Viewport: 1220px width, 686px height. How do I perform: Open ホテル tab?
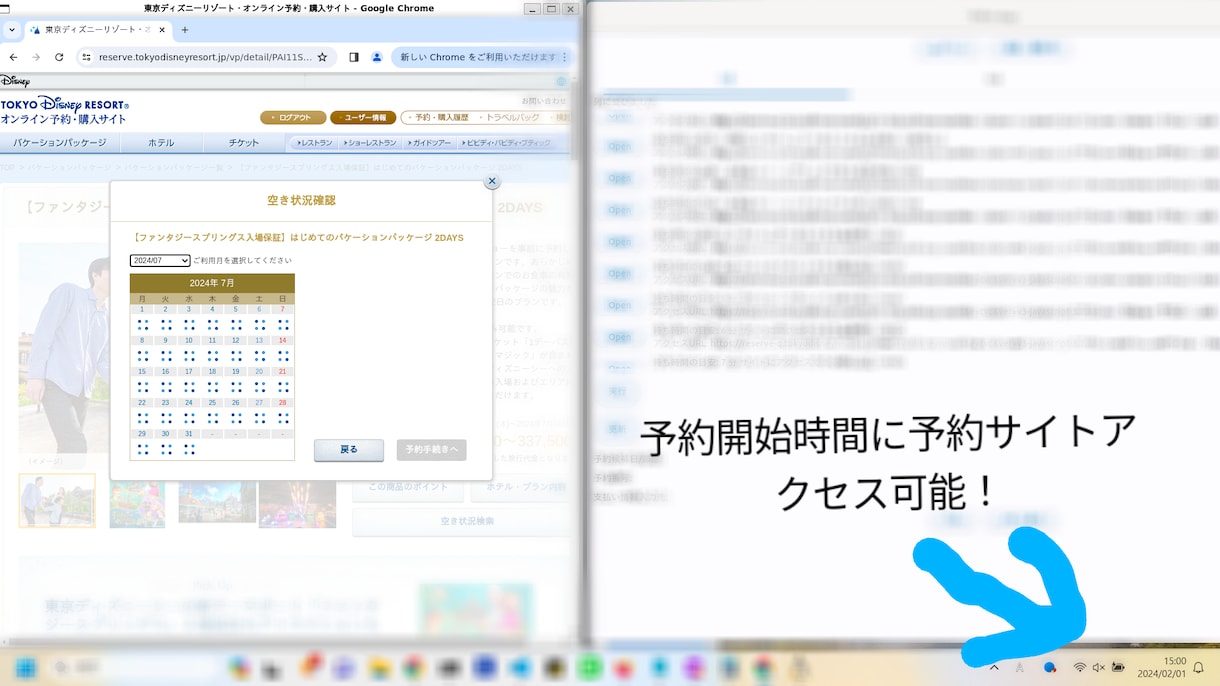tap(161, 143)
